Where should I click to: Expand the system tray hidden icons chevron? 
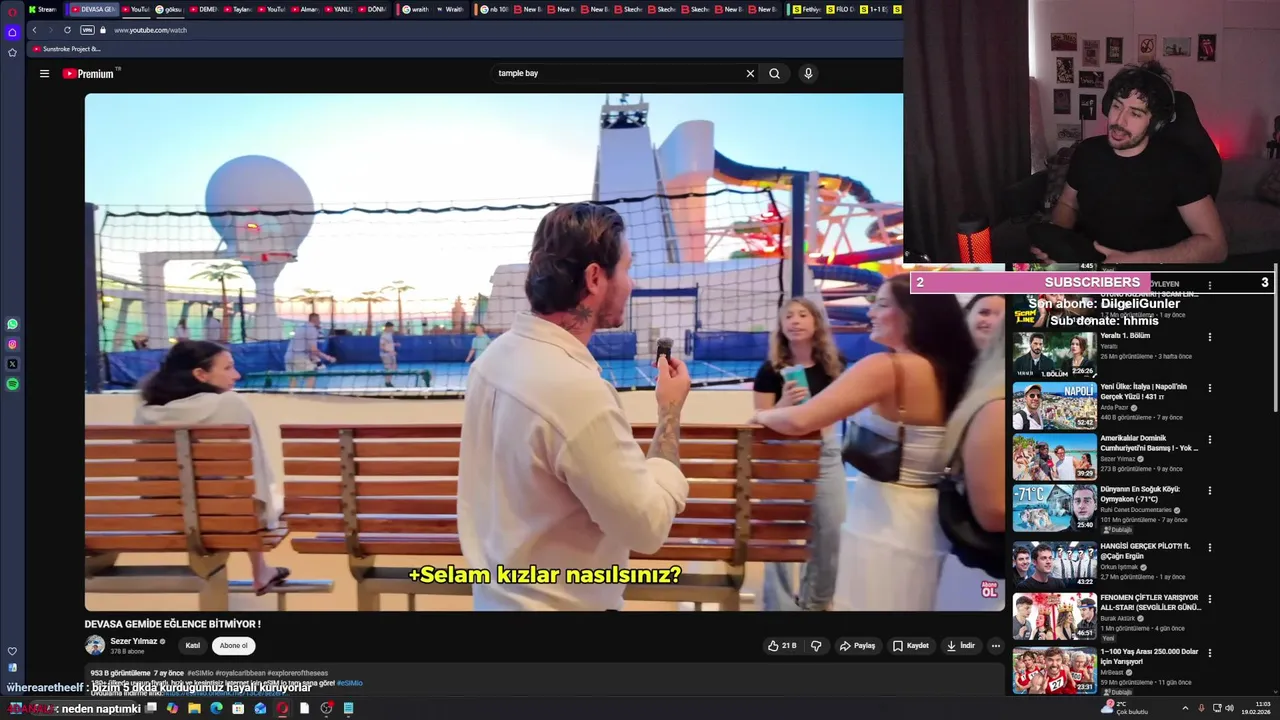(x=1185, y=708)
